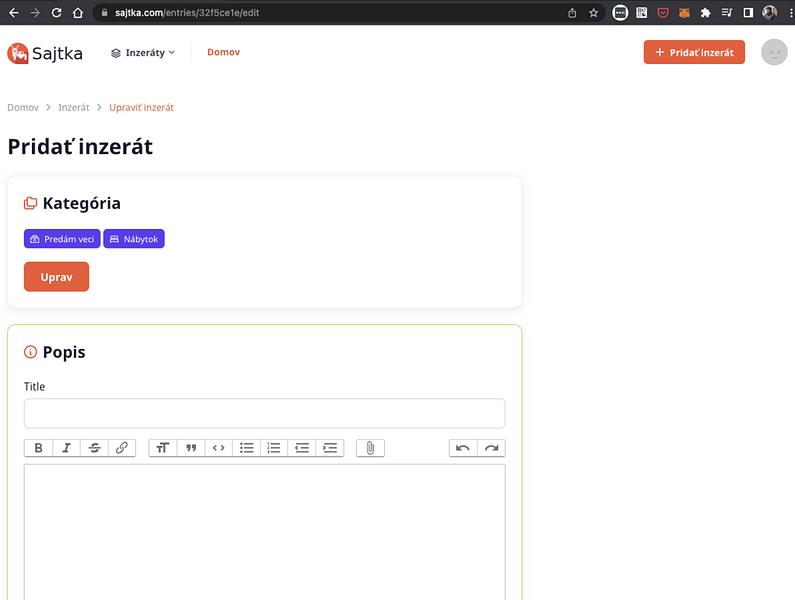Select the Nábytok category tag

click(x=134, y=239)
